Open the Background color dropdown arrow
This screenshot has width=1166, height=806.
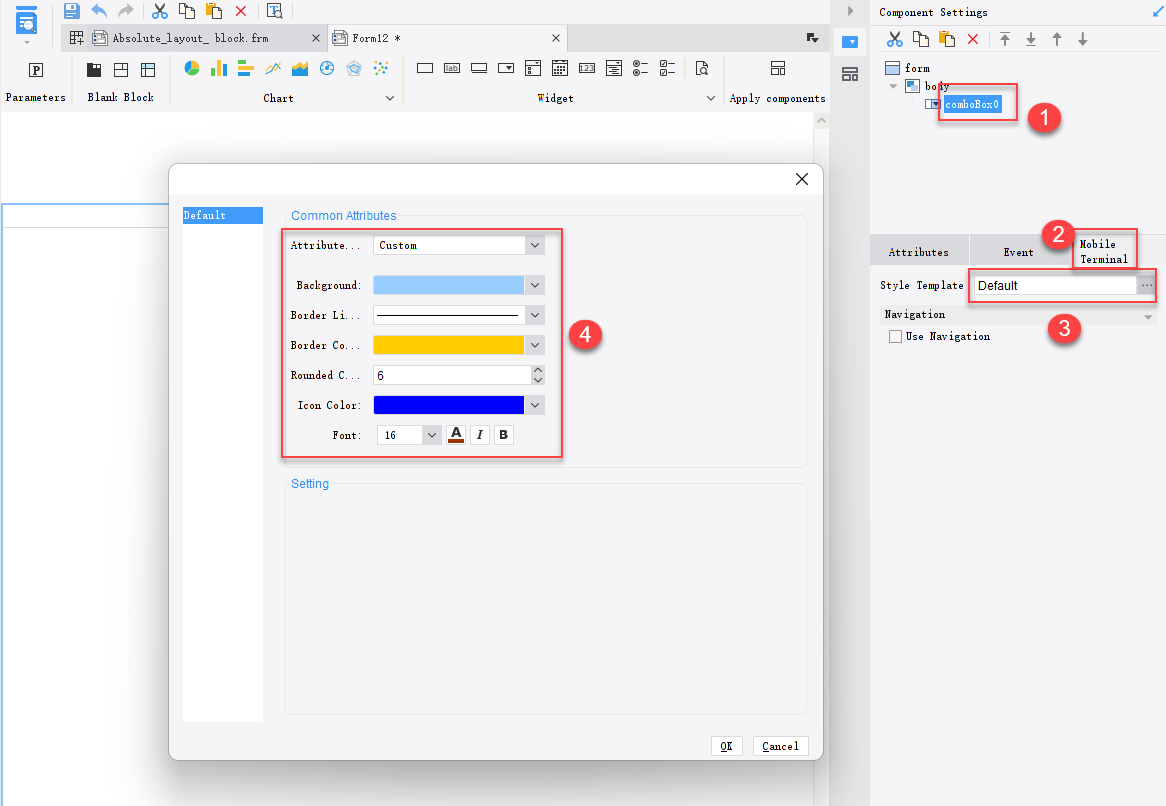[x=534, y=286]
